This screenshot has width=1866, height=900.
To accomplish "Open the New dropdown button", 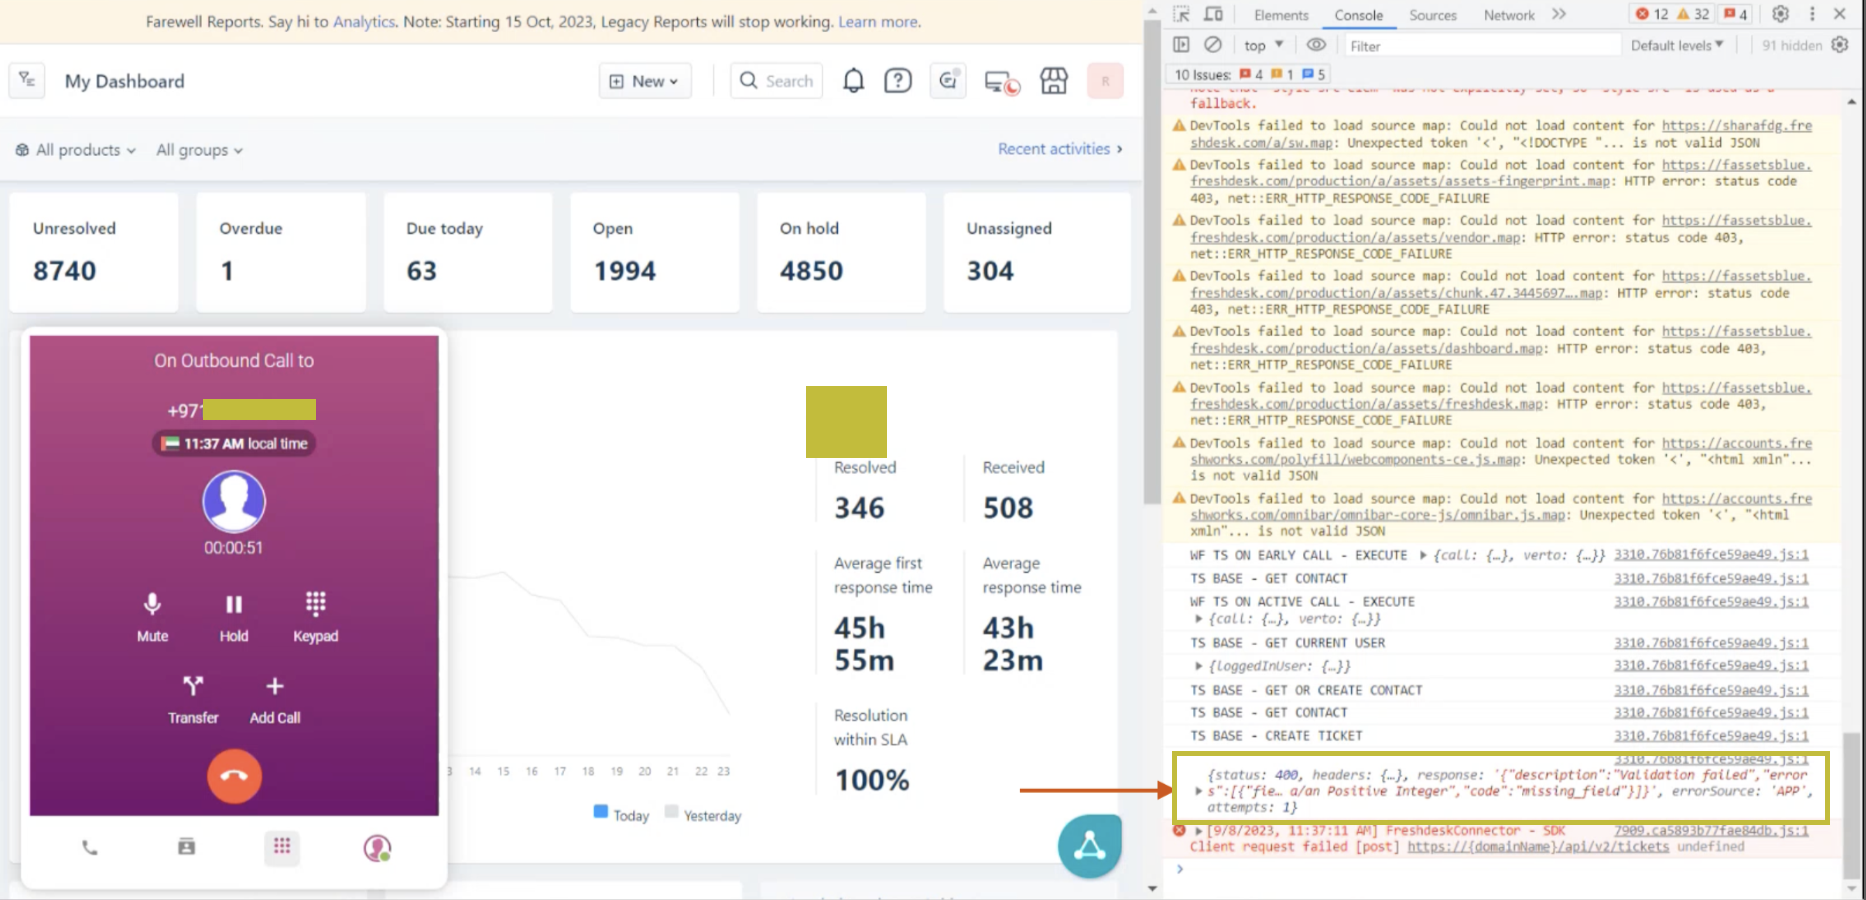I will point(644,81).
